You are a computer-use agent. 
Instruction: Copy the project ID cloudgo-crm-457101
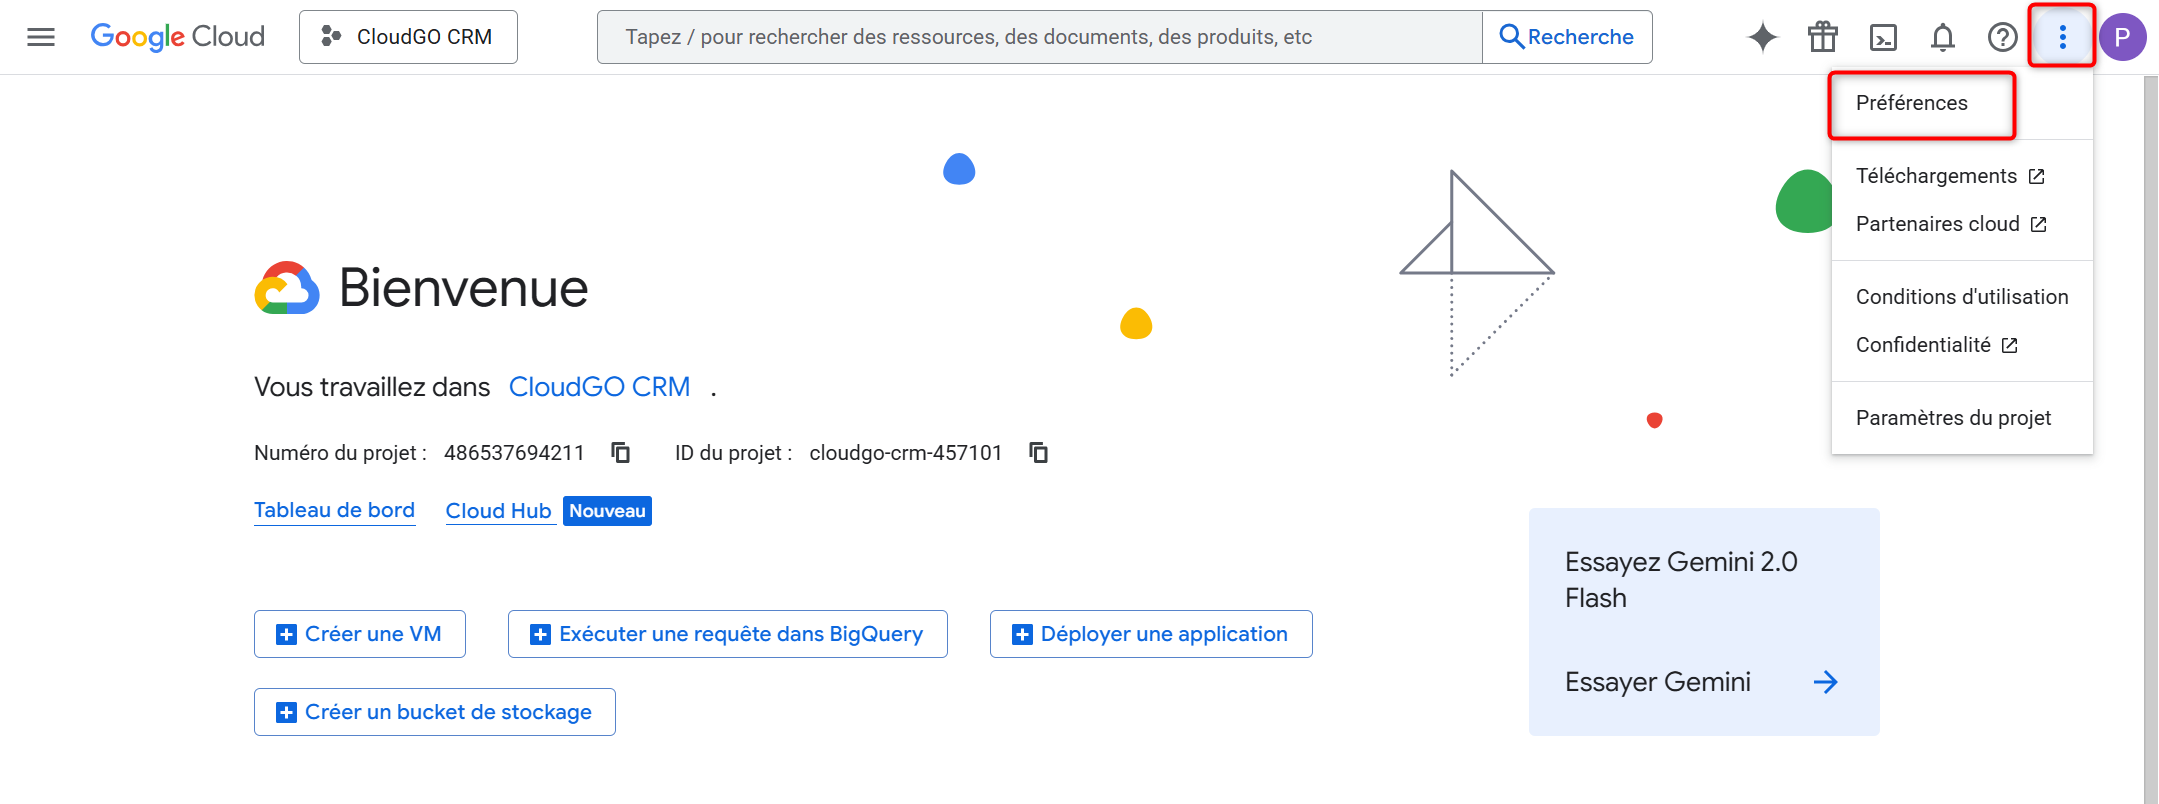pyautogui.click(x=1039, y=453)
